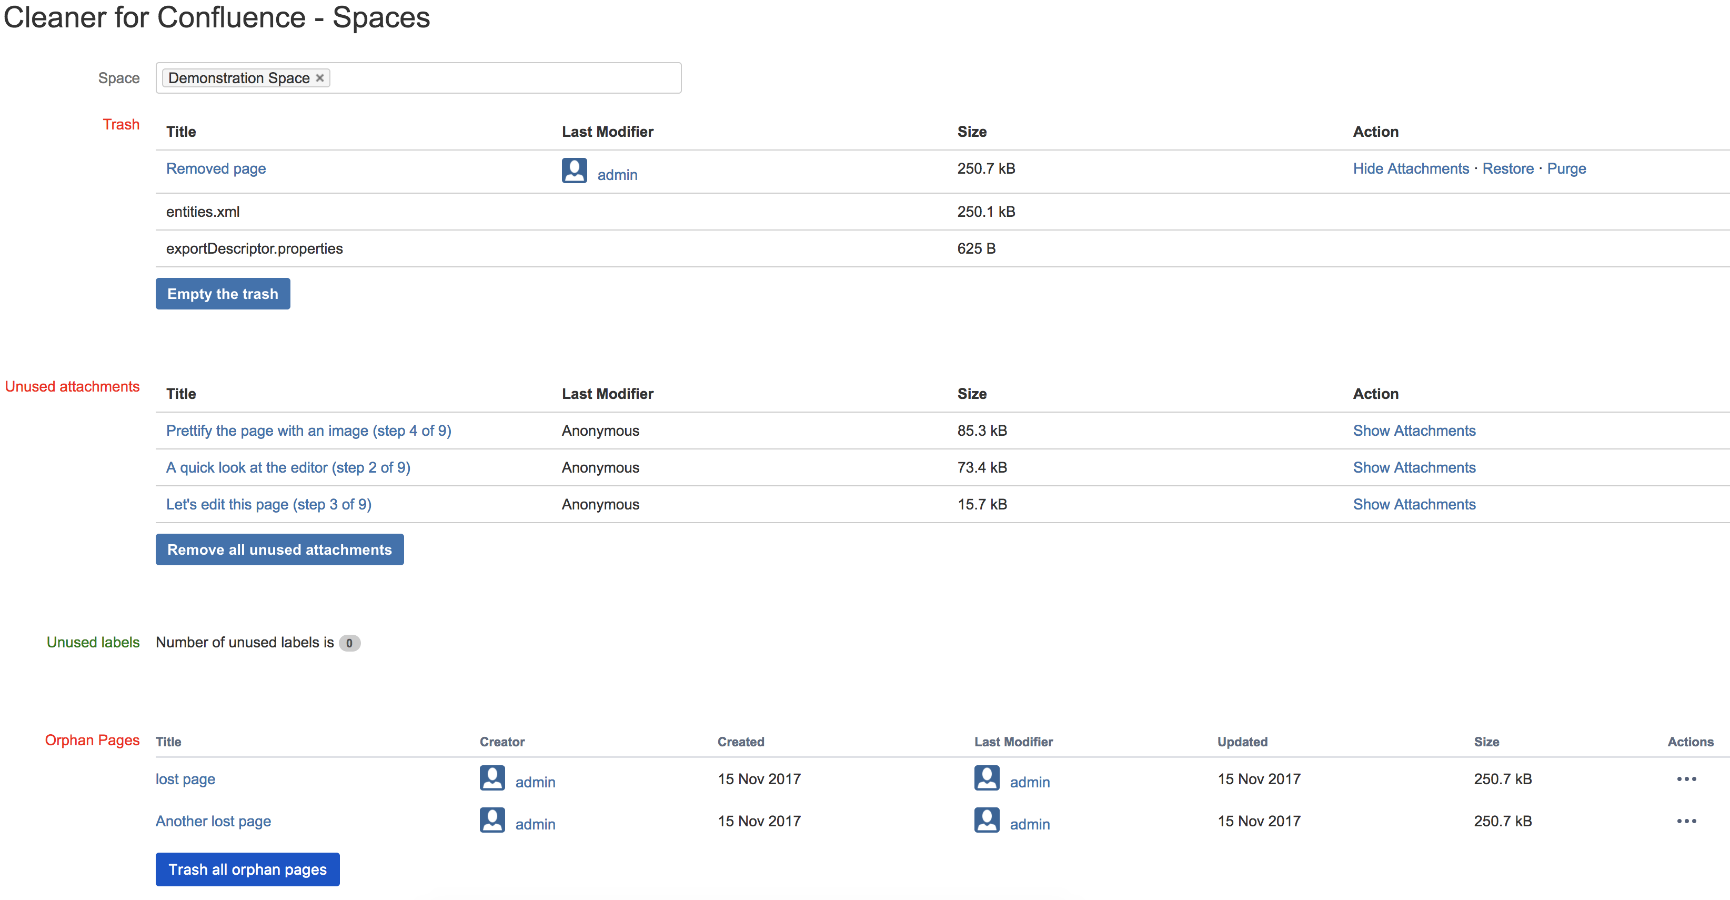This screenshot has width=1730, height=900.
Task: Click the Trash section label
Action: pos(121,125)
